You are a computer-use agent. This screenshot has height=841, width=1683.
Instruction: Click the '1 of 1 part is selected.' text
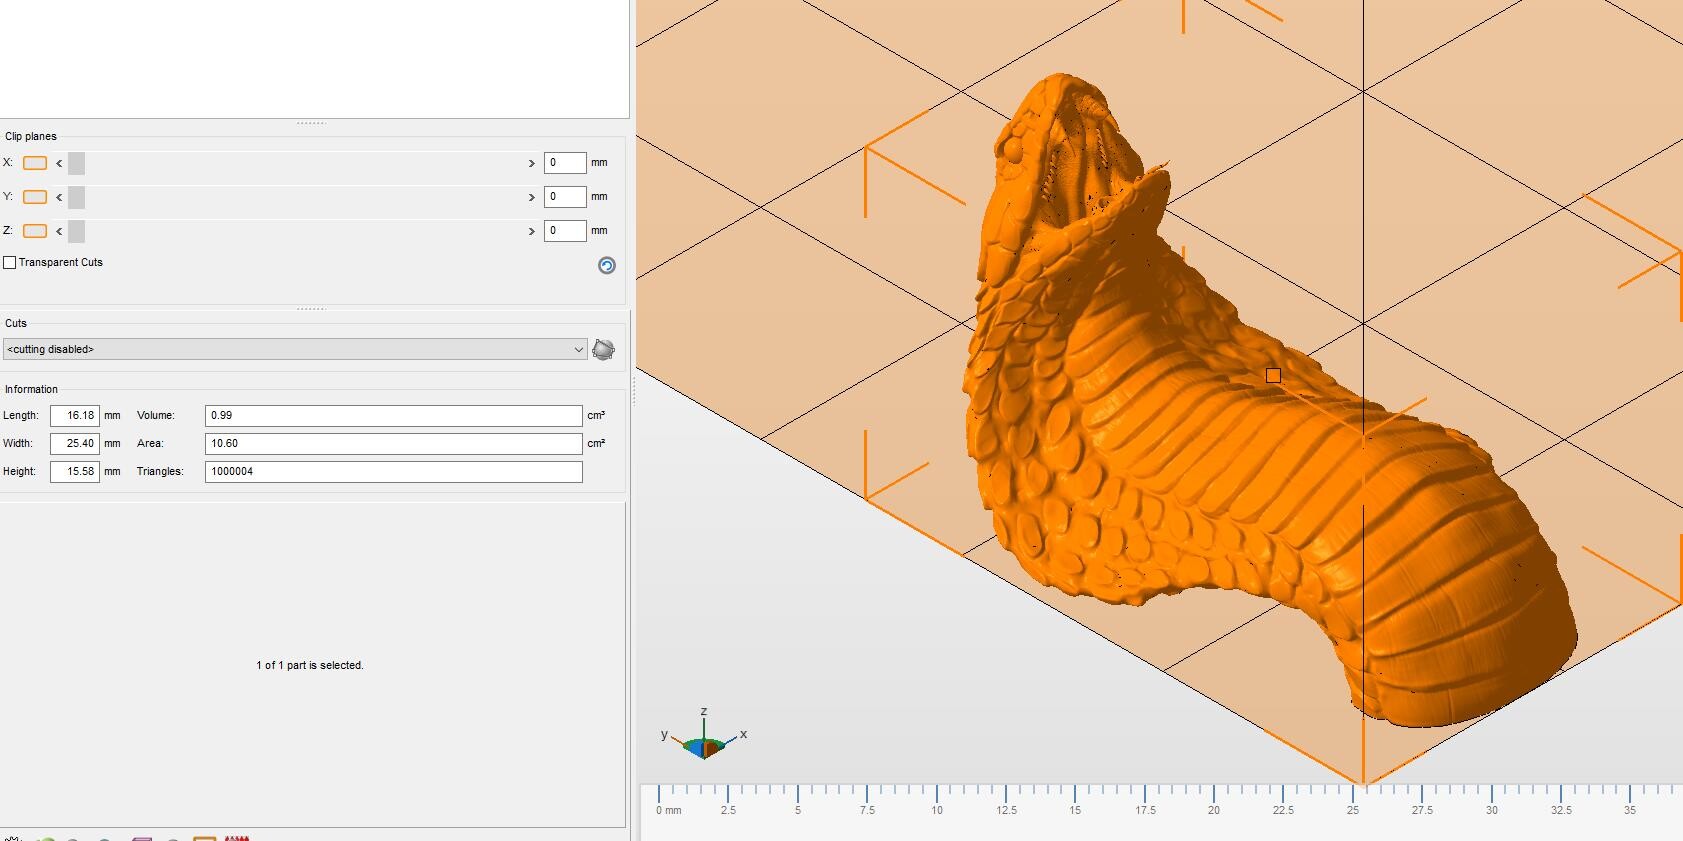point(310,665)
